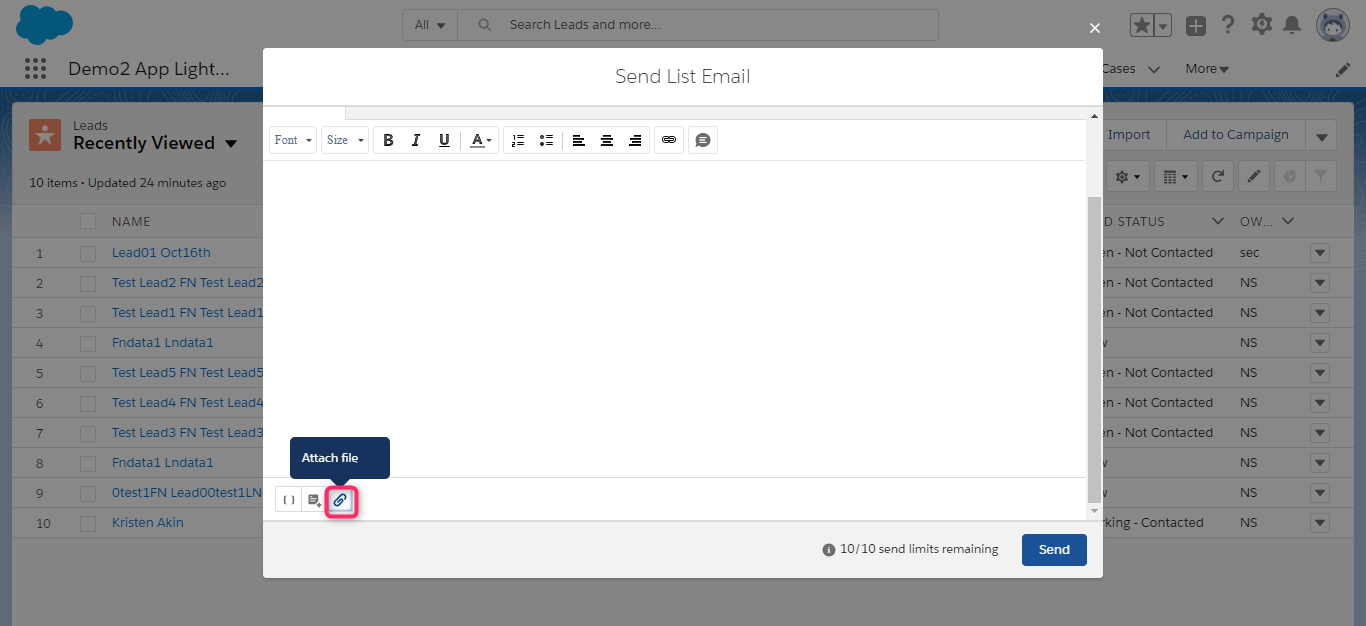
Task: Open the Cases tab chevron menu
Action: [1154, 70]
